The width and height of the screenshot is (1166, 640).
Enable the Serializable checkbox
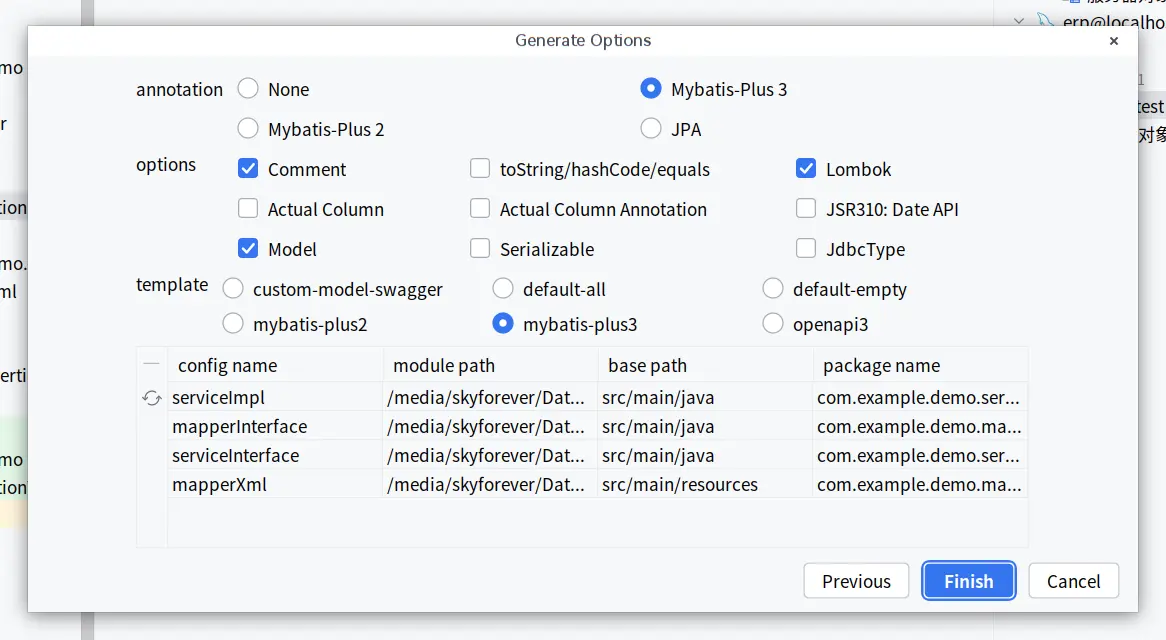tap(480, 249)
